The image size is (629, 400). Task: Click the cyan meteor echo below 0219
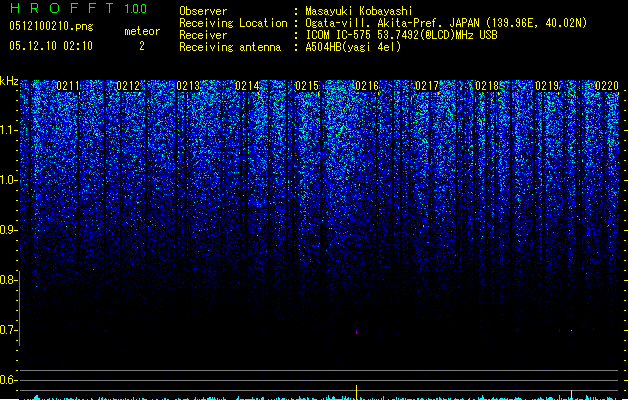click(572, 331)
